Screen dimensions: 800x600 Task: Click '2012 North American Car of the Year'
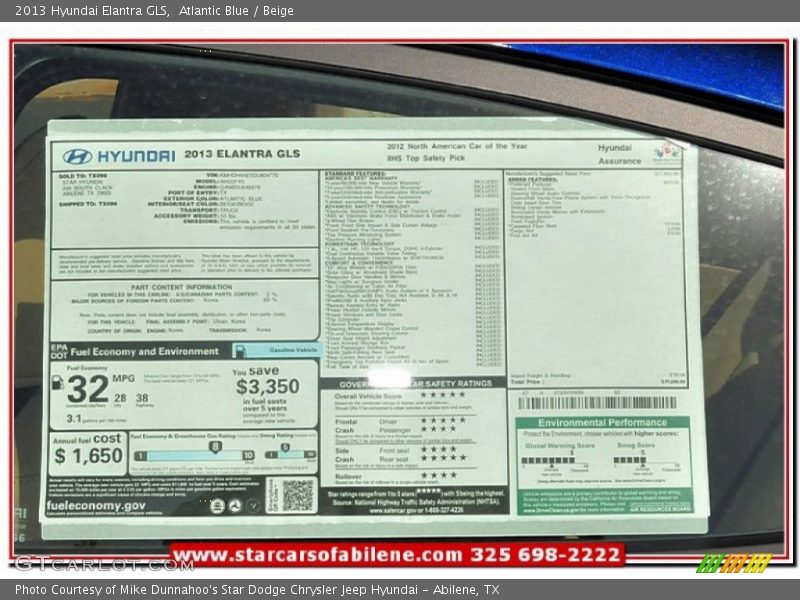pos(457,146)
